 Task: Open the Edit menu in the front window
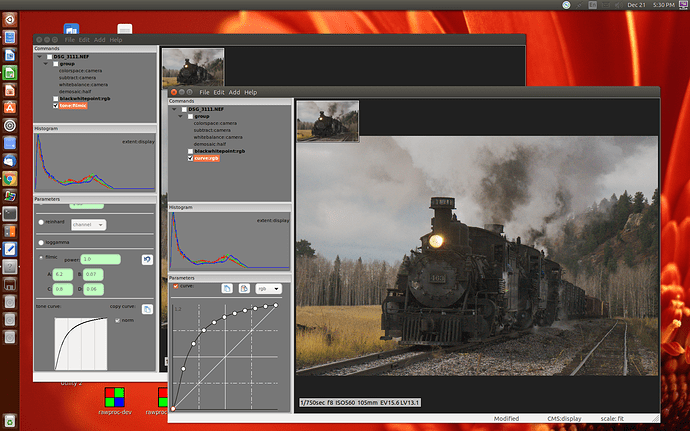219,92
